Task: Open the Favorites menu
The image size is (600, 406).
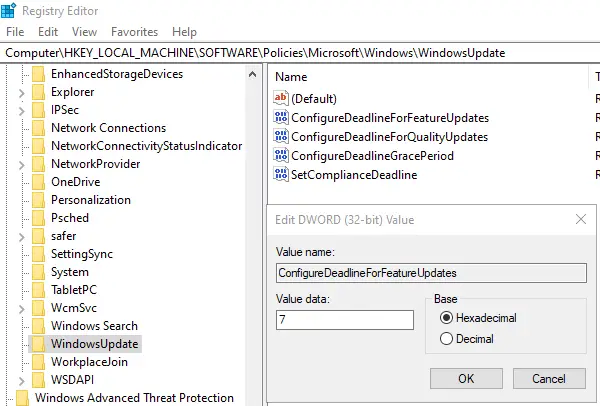Action: (x=134, y=32)
